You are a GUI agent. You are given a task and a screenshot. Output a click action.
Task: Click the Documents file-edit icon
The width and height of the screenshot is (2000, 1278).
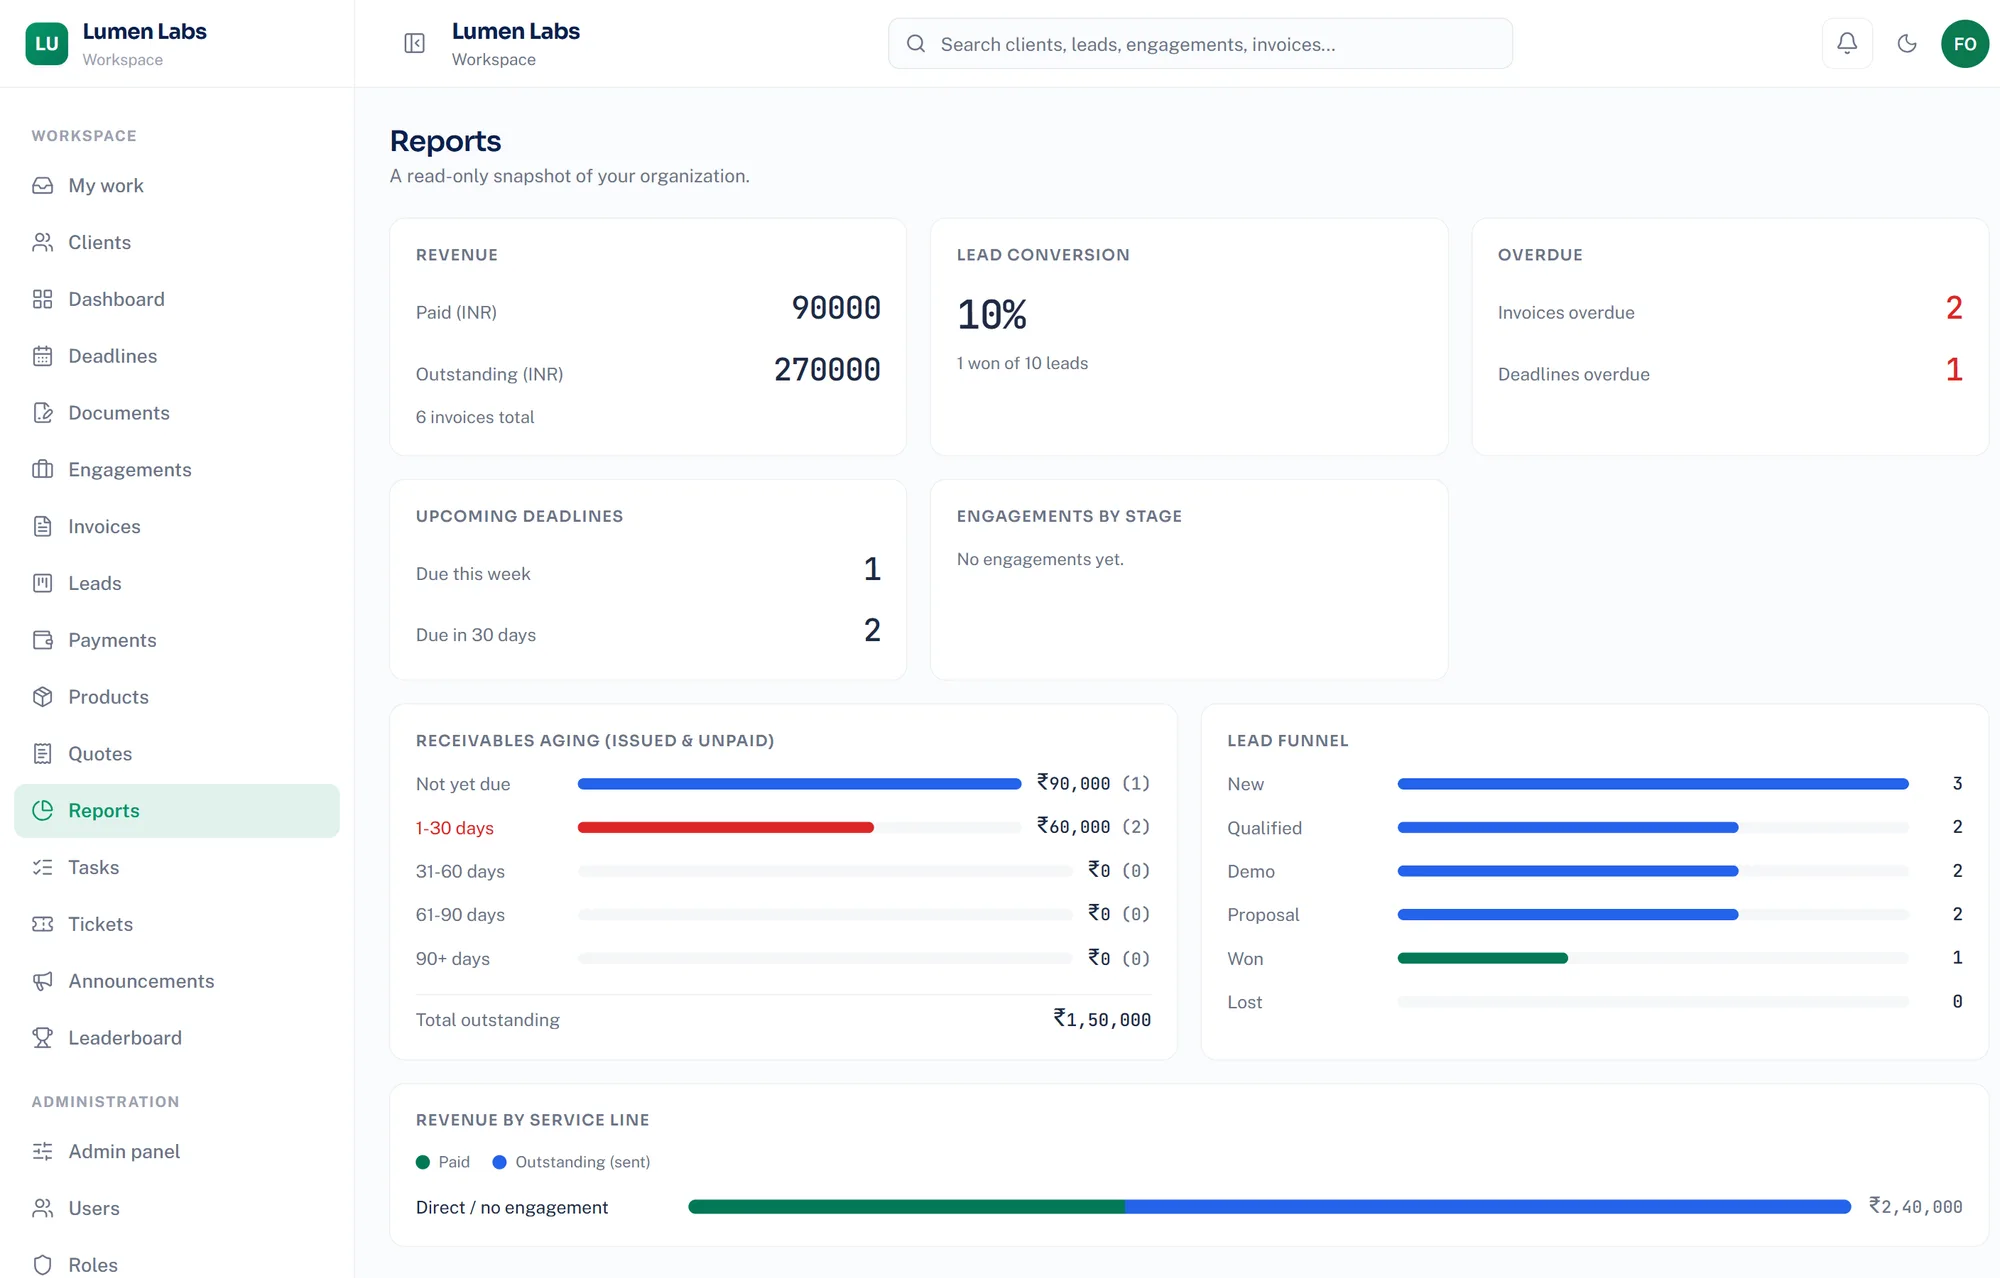click(42, 413)
